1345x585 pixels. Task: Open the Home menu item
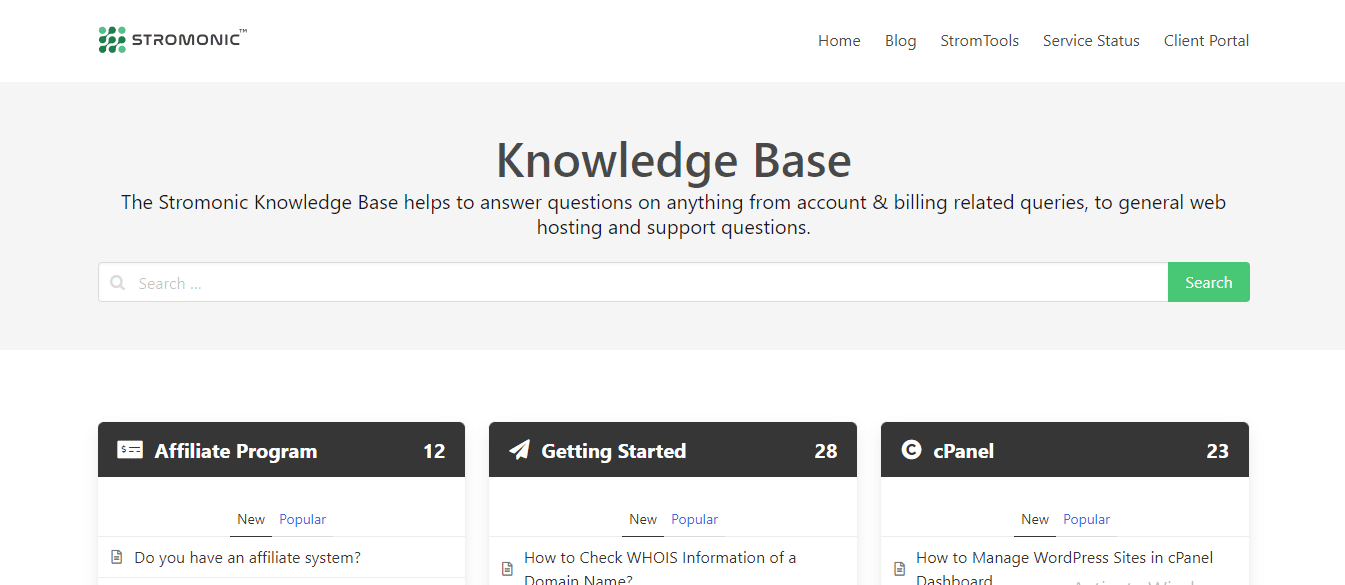pyautogui.click(x=839, y=41)
